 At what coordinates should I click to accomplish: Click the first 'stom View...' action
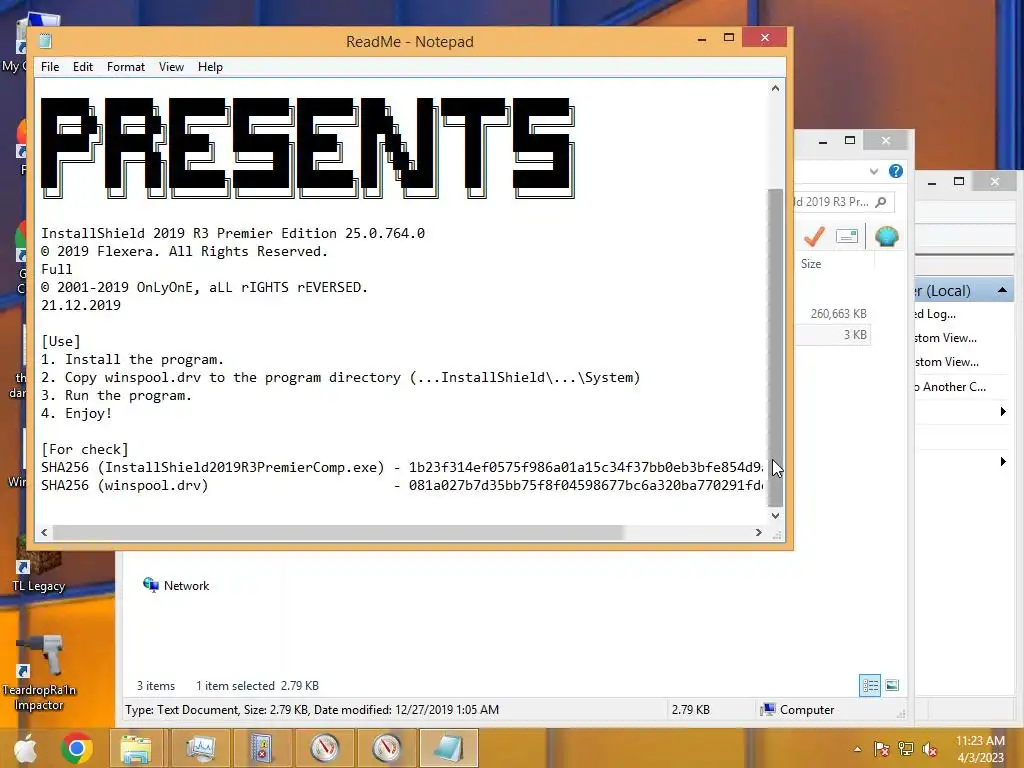tap(945, 338)
